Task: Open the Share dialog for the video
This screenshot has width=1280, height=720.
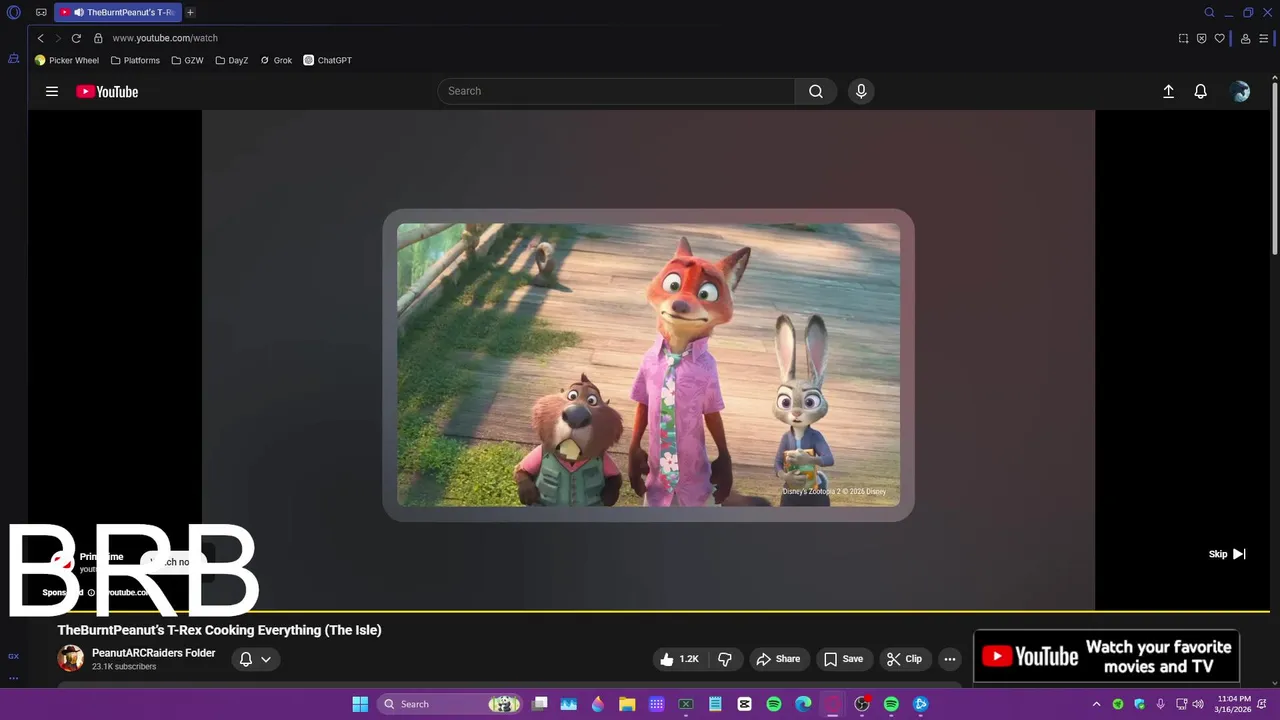Action: click(x=778, y=659)
